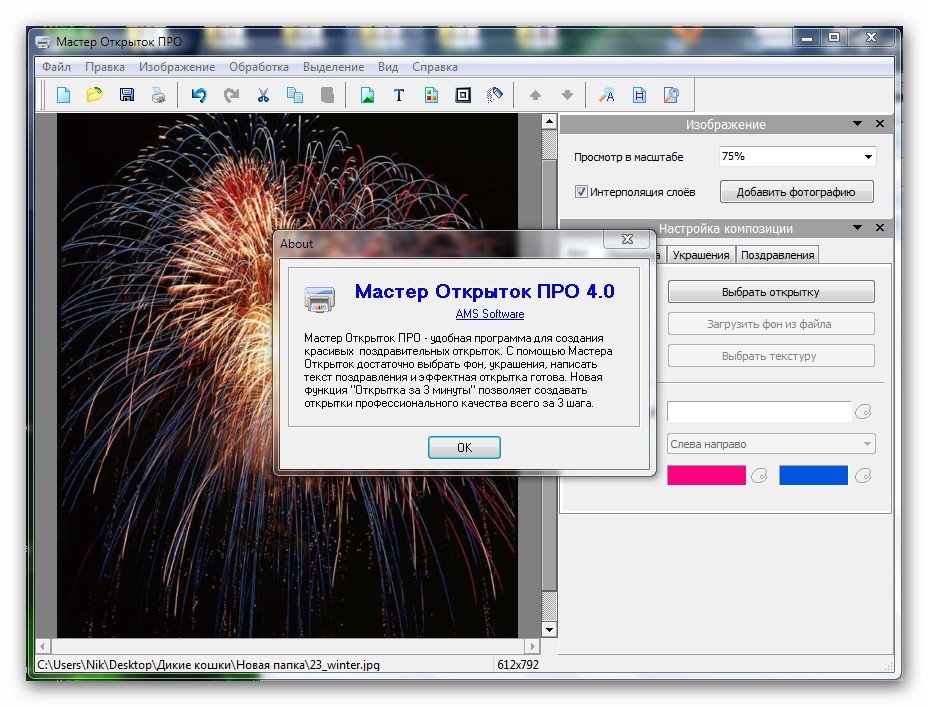Select the Add Text 'T' tool
Image resolution: width=929 pixels, height=707 pixels.
[398, 96]
